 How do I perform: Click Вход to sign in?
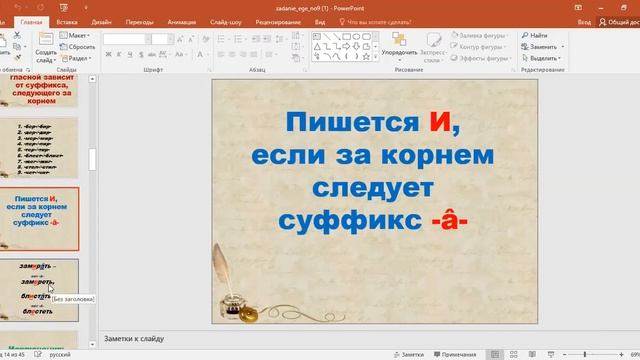click(x=584, y=22)
